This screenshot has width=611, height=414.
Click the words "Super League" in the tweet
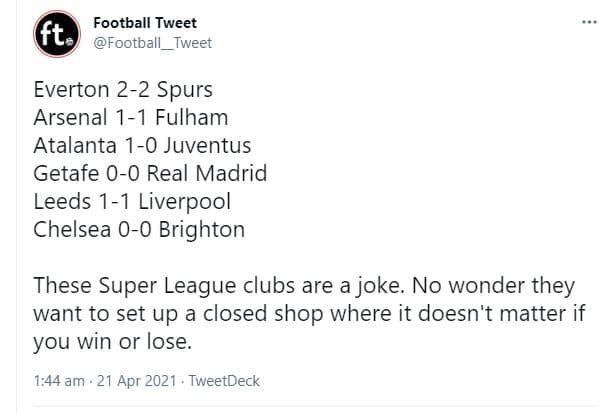click(x=167, y=286)
